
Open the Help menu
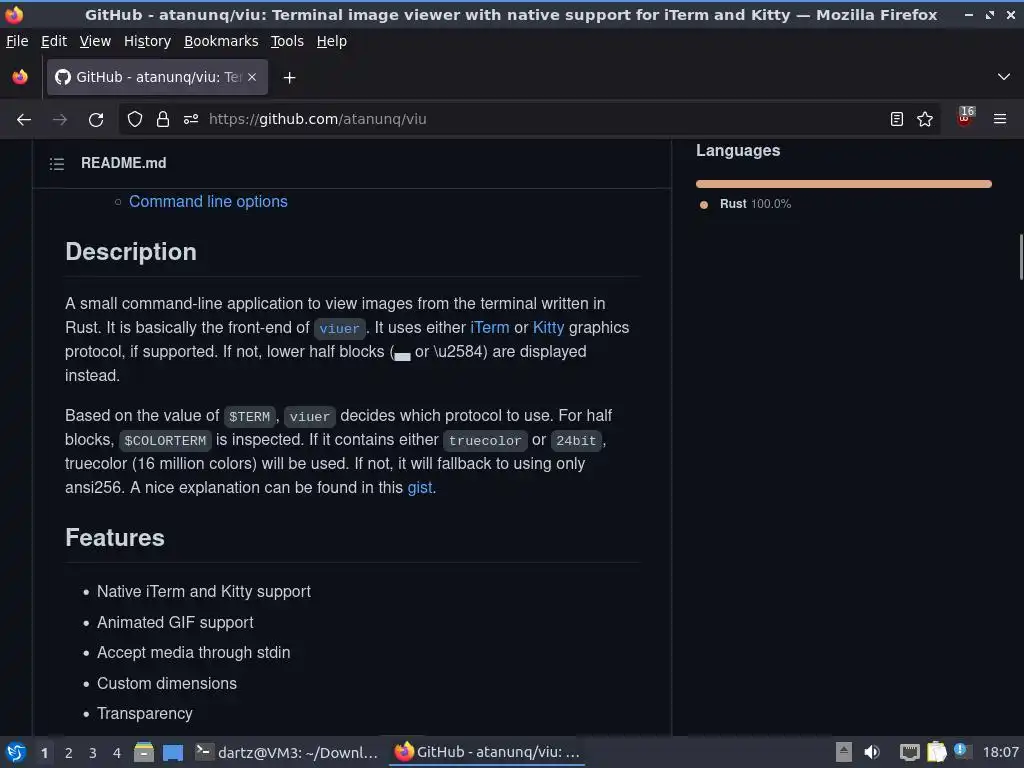click(332, 41)
